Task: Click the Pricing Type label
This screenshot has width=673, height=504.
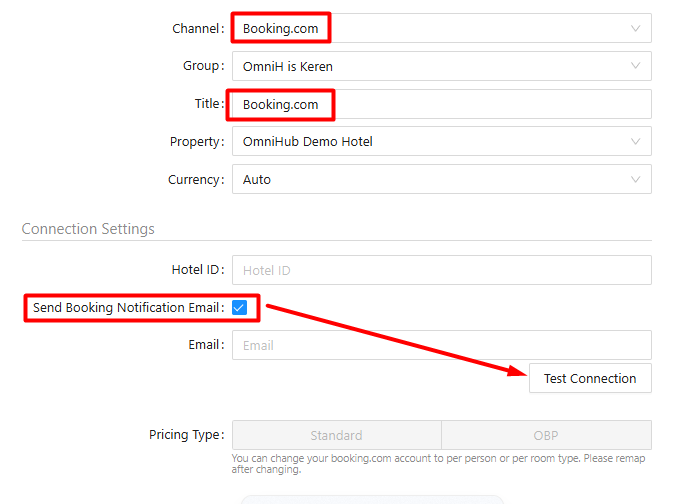Action: coord(187,434)
